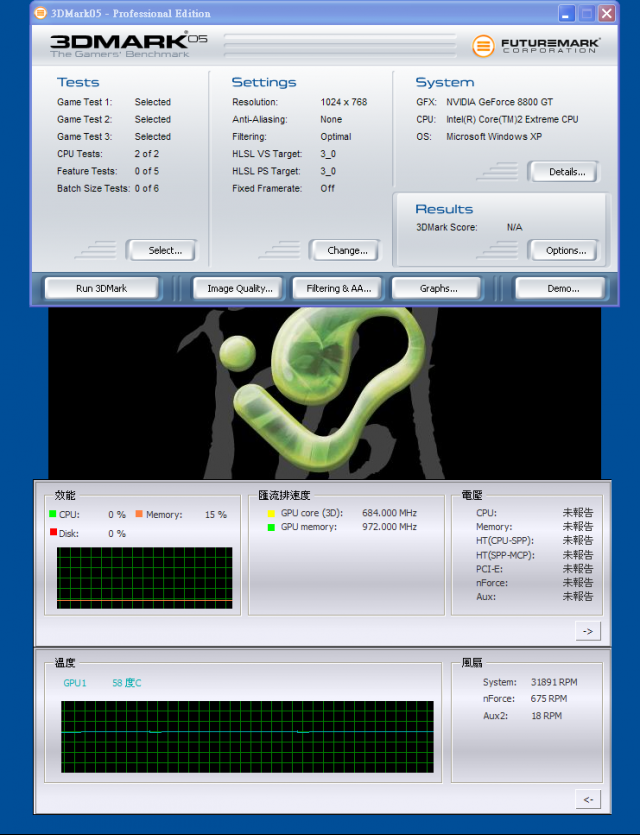
Task: Open the Filtering & AA tool
Action: (x=339, y=288)
